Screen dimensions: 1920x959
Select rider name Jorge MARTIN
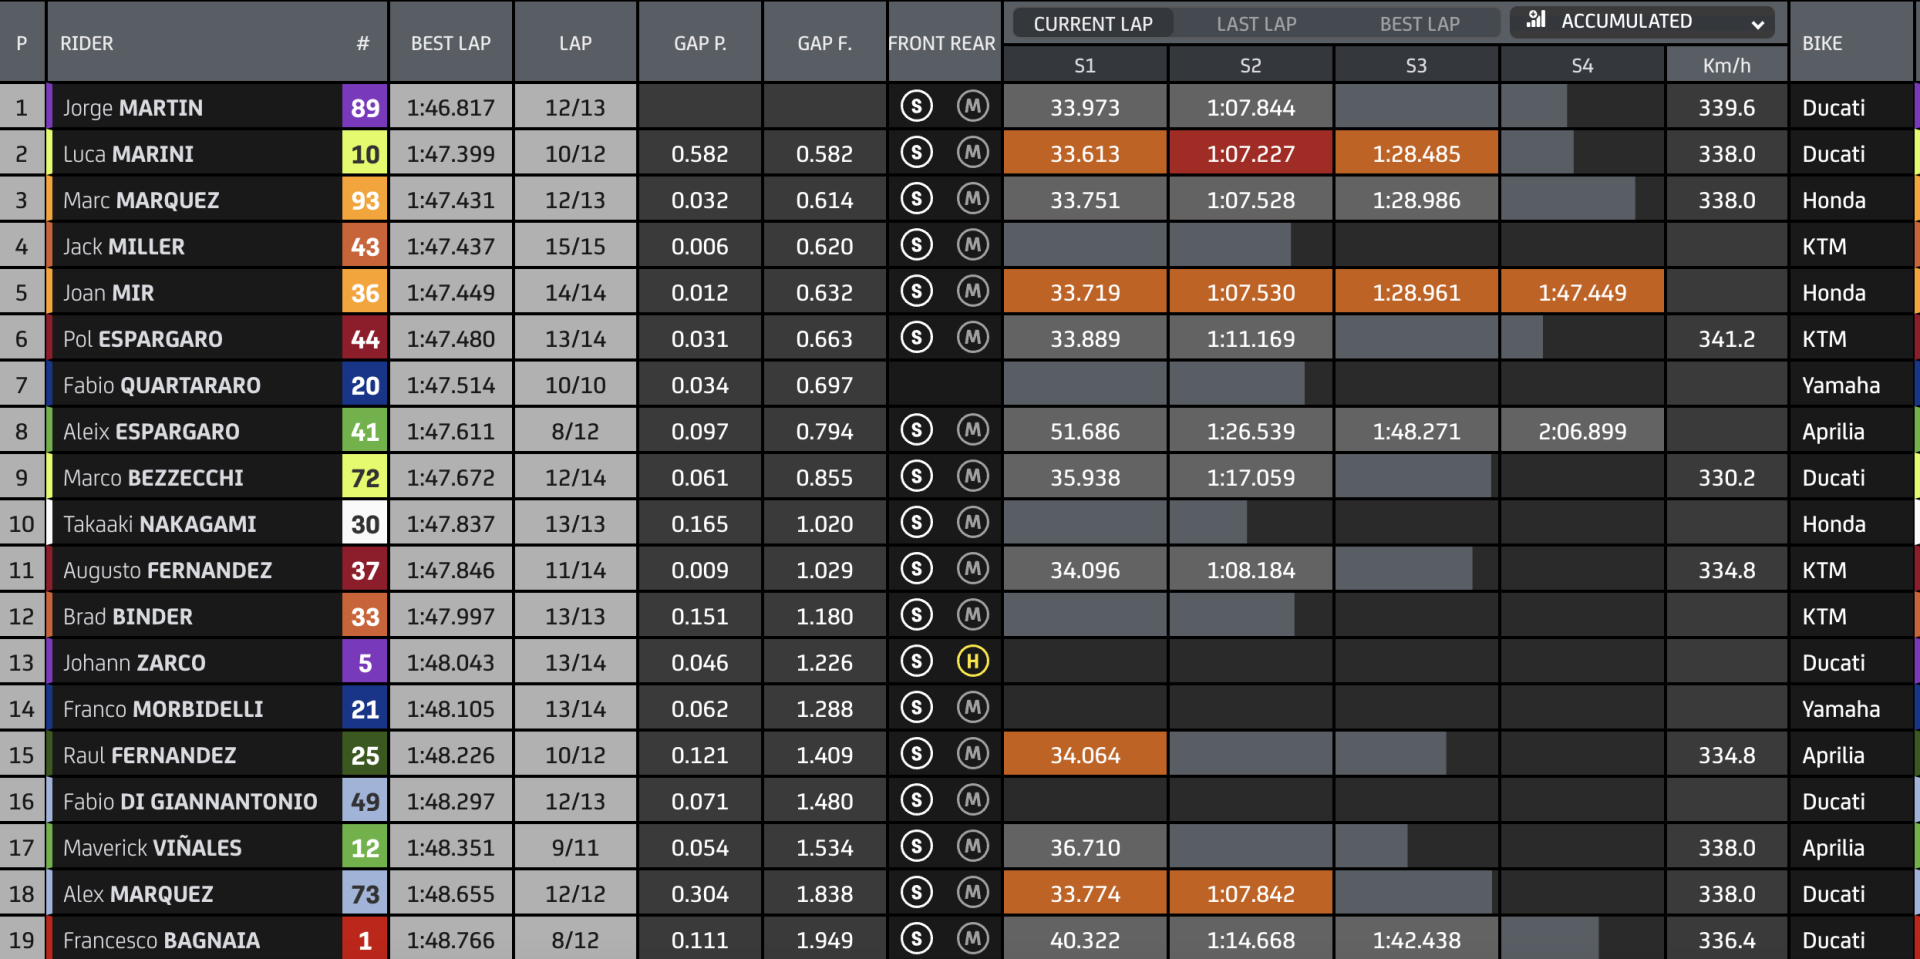click(x=133, y=108)
